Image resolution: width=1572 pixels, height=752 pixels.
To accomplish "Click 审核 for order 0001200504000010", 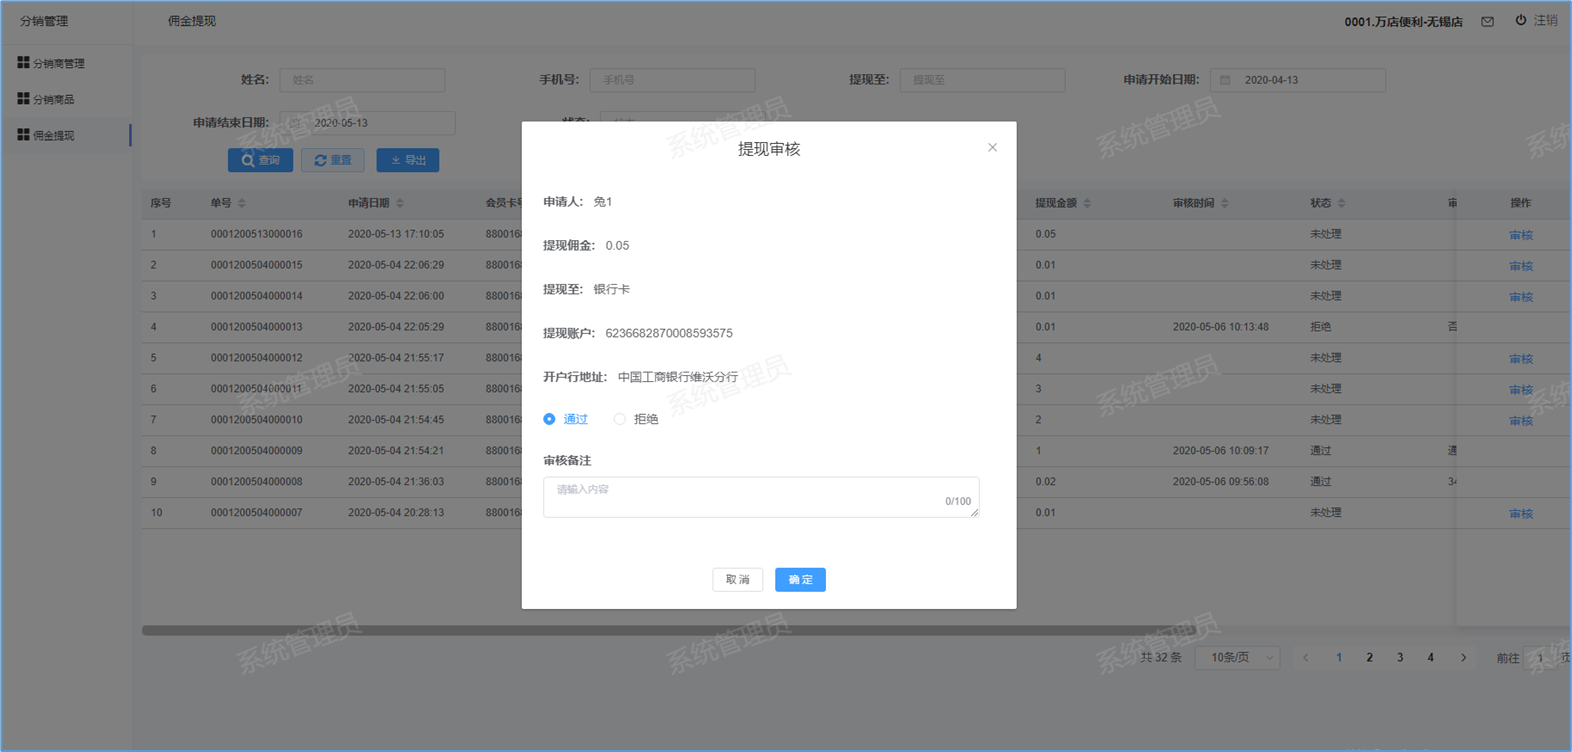I will pyautogui.click(x=1521, y=421).
